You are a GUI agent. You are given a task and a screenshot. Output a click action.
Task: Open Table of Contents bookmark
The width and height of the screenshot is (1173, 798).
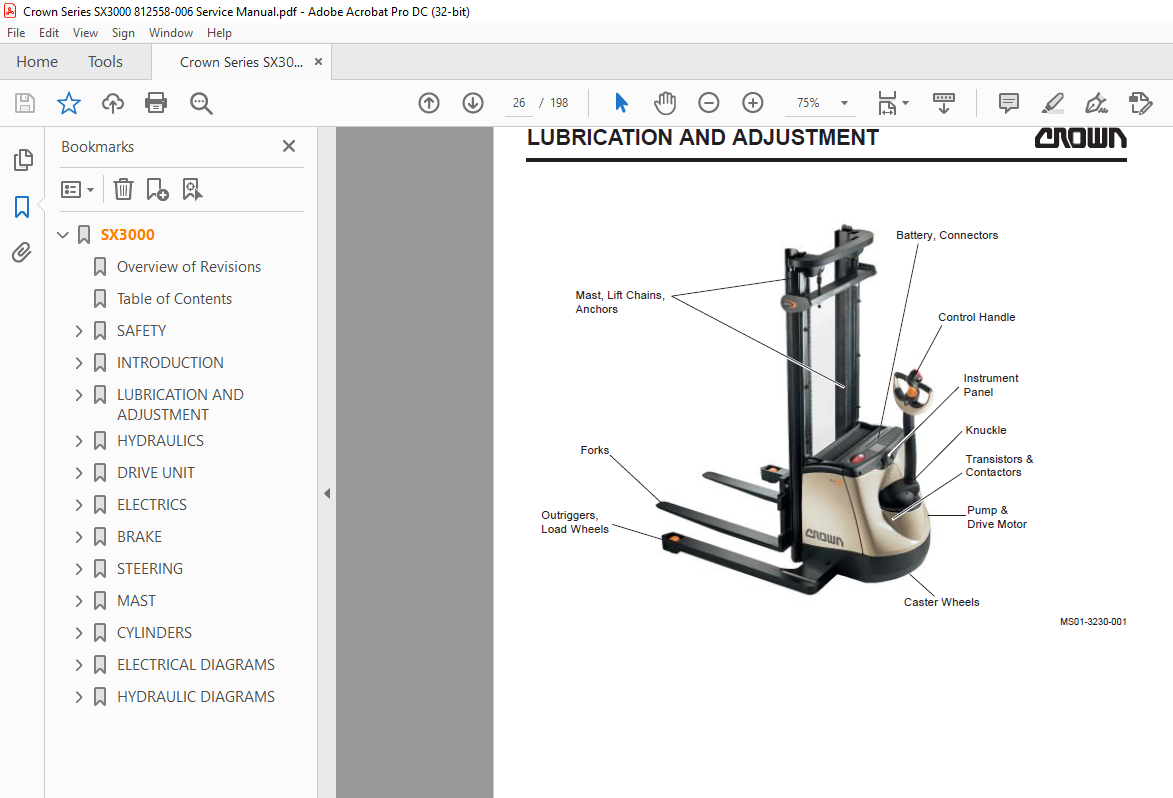[x=174, y=299]
